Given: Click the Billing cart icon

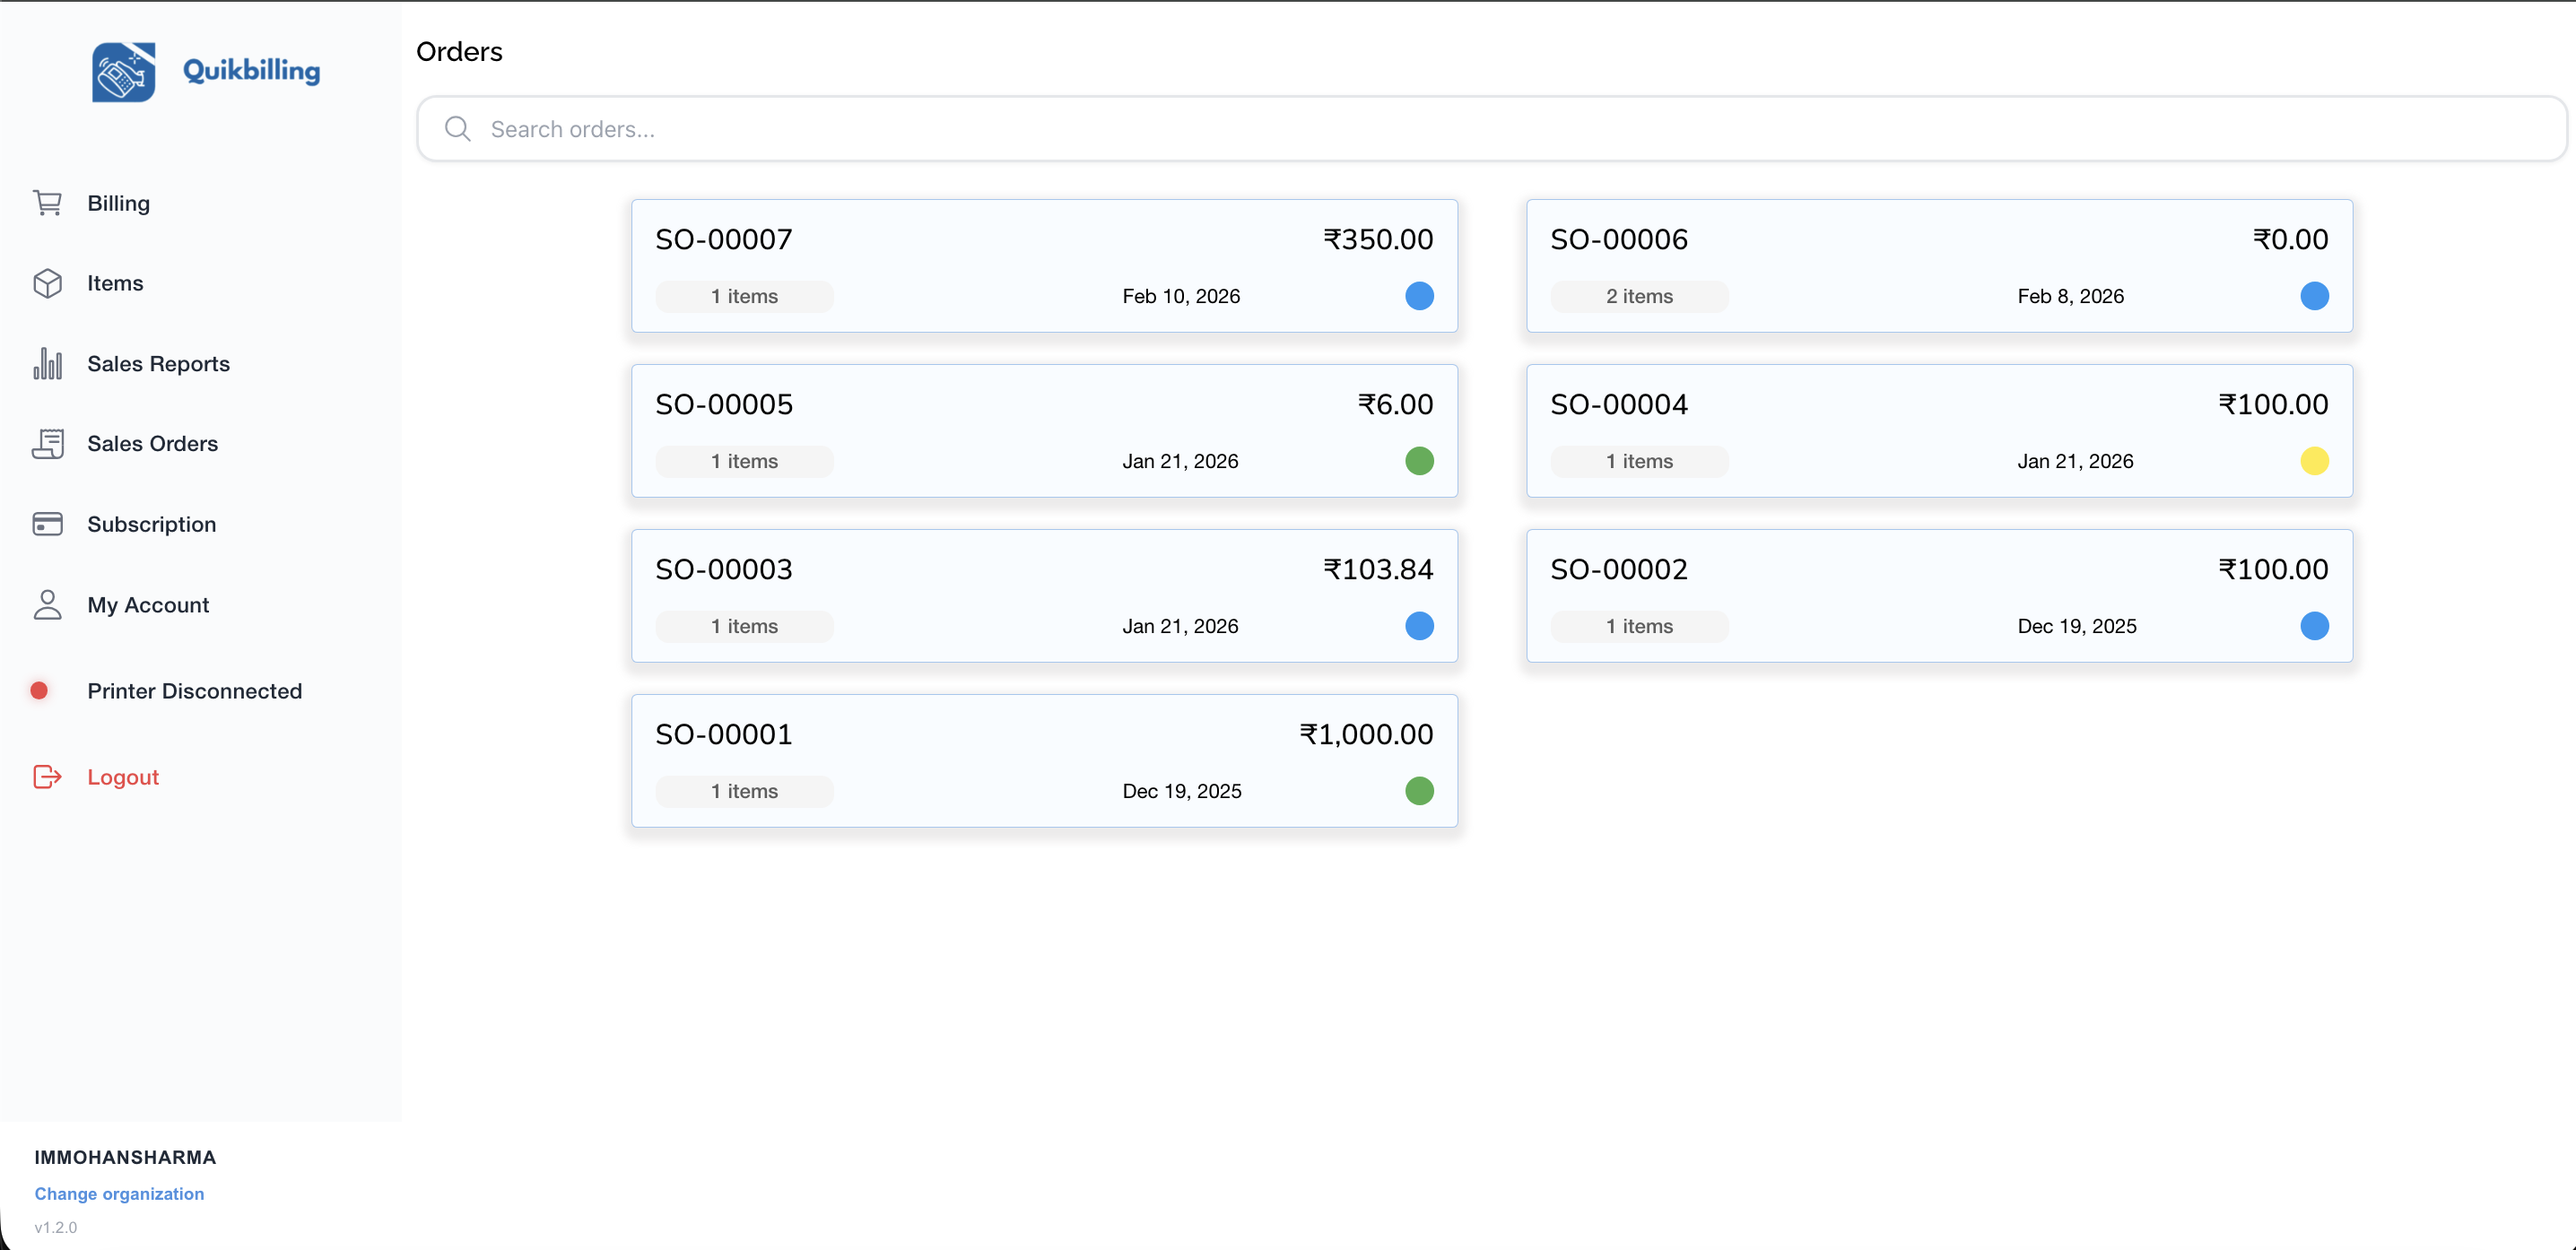Looking at the screenshot, I should 47,203.
